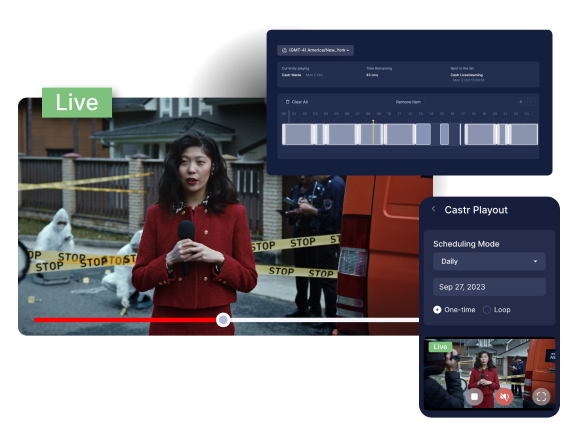Click the Scheduling Mode label
Screen dimensions: 577x443
click(x=466, y=244)
